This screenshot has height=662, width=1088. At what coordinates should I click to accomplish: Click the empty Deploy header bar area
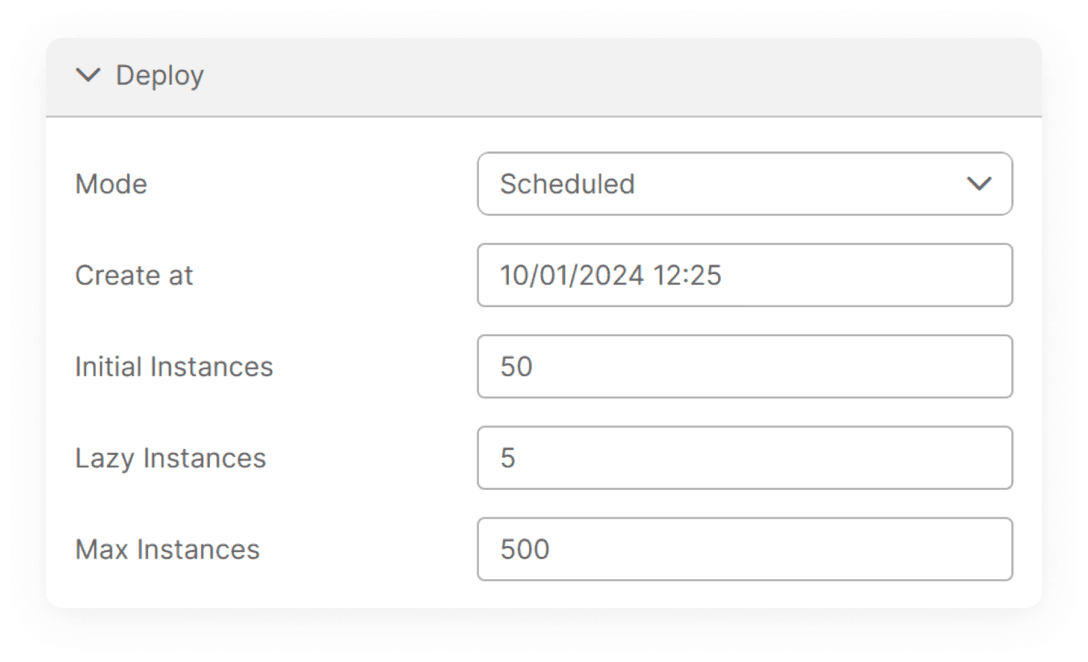pyautogui.click(x=620, y=76)
